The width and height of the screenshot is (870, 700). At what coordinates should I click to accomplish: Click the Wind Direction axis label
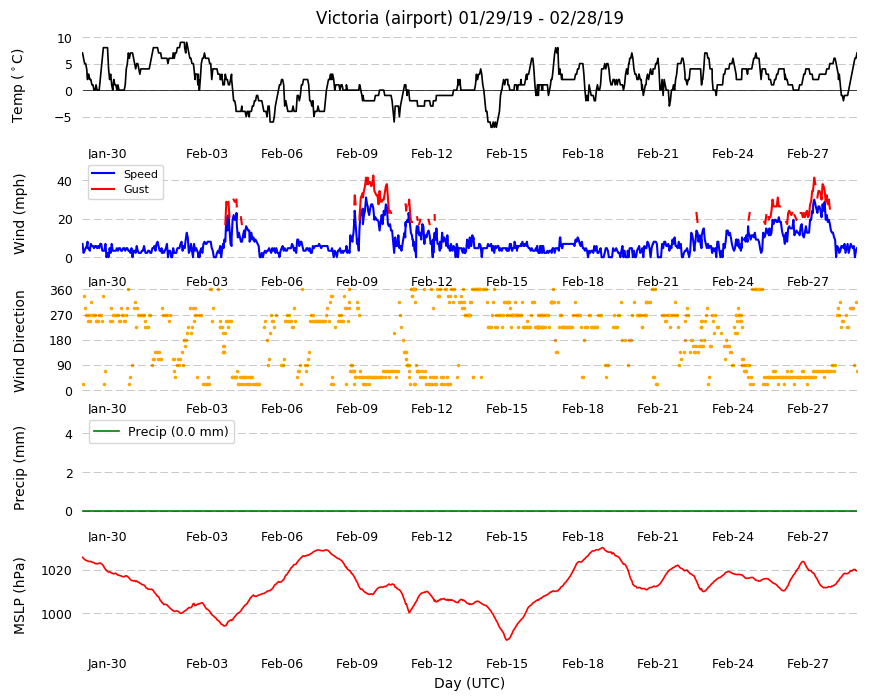click(19, 341)
